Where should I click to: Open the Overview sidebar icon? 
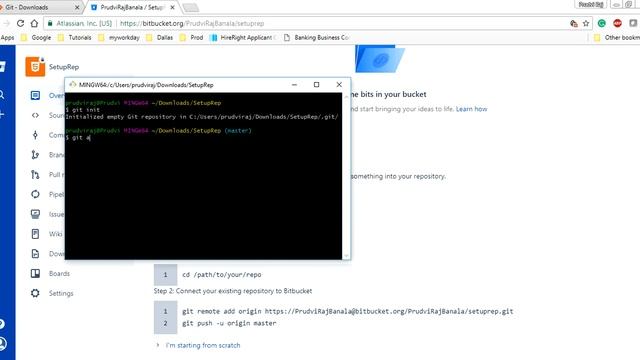coord(36,96)
